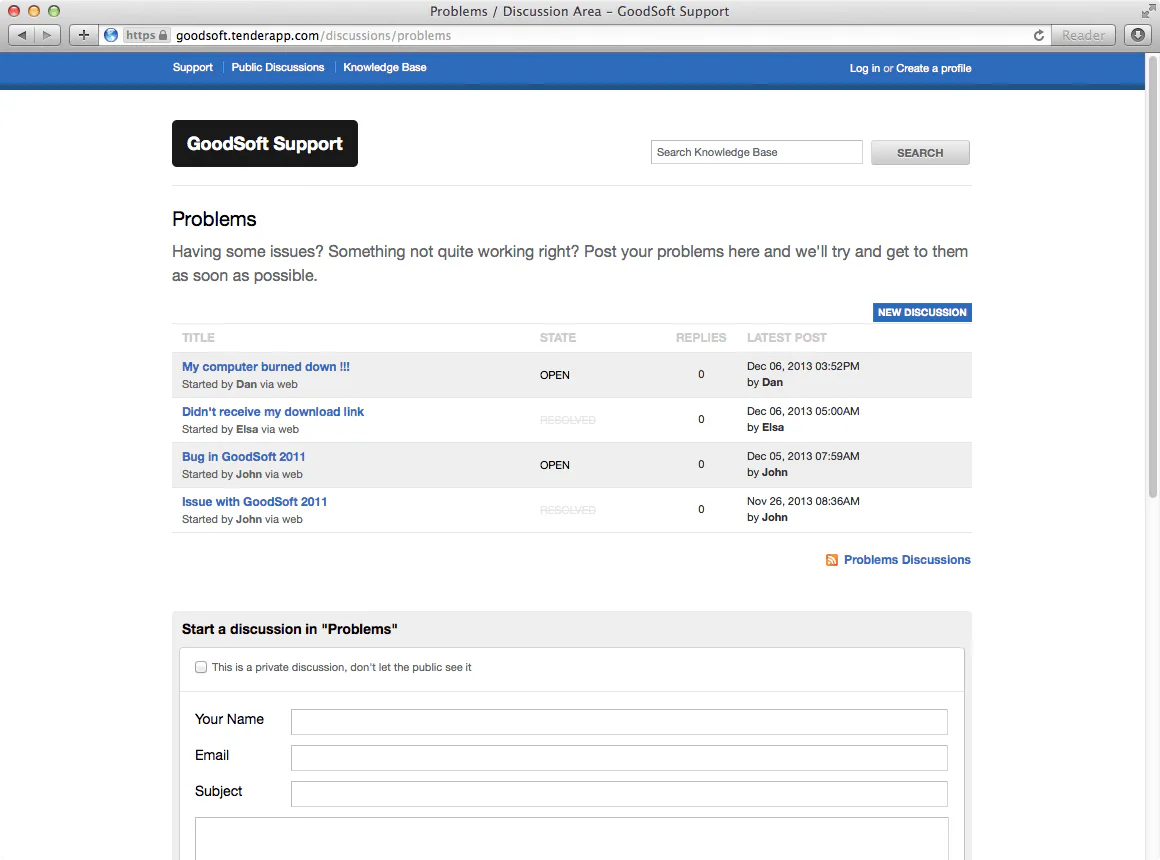Open the Problems Discussions feed link
This screenshot has height=860, width=1160.
tap(907, 560)
